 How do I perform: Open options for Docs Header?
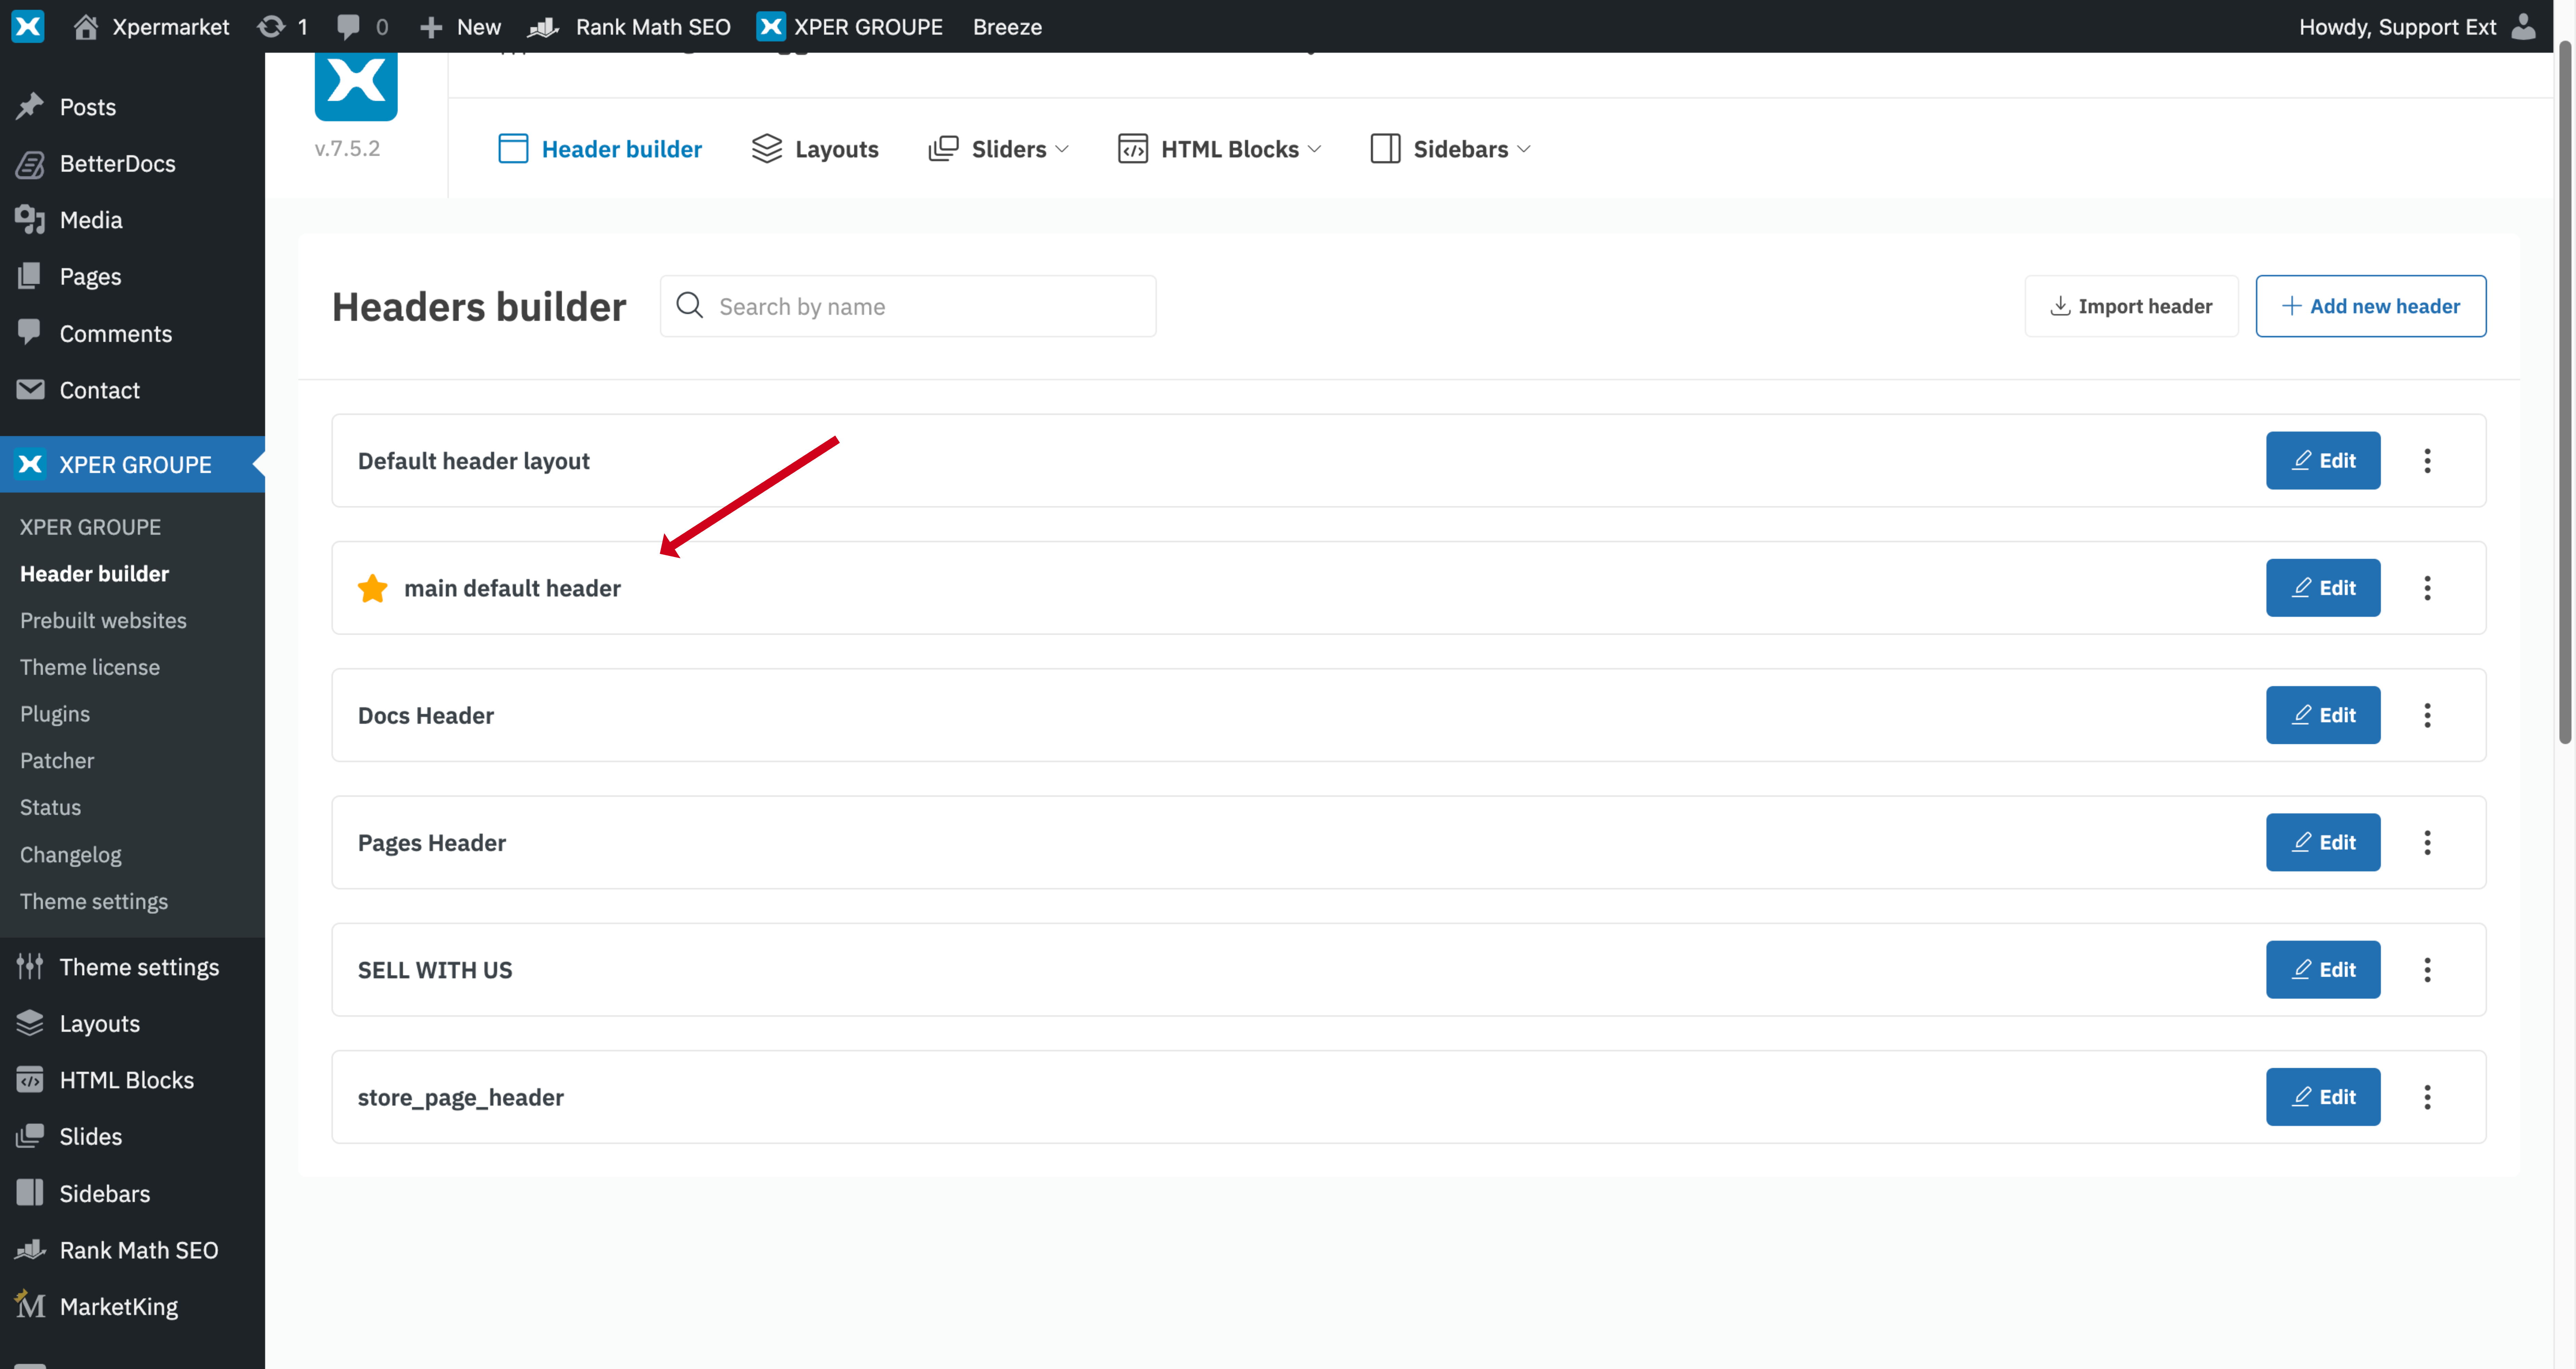(2427, 715)
